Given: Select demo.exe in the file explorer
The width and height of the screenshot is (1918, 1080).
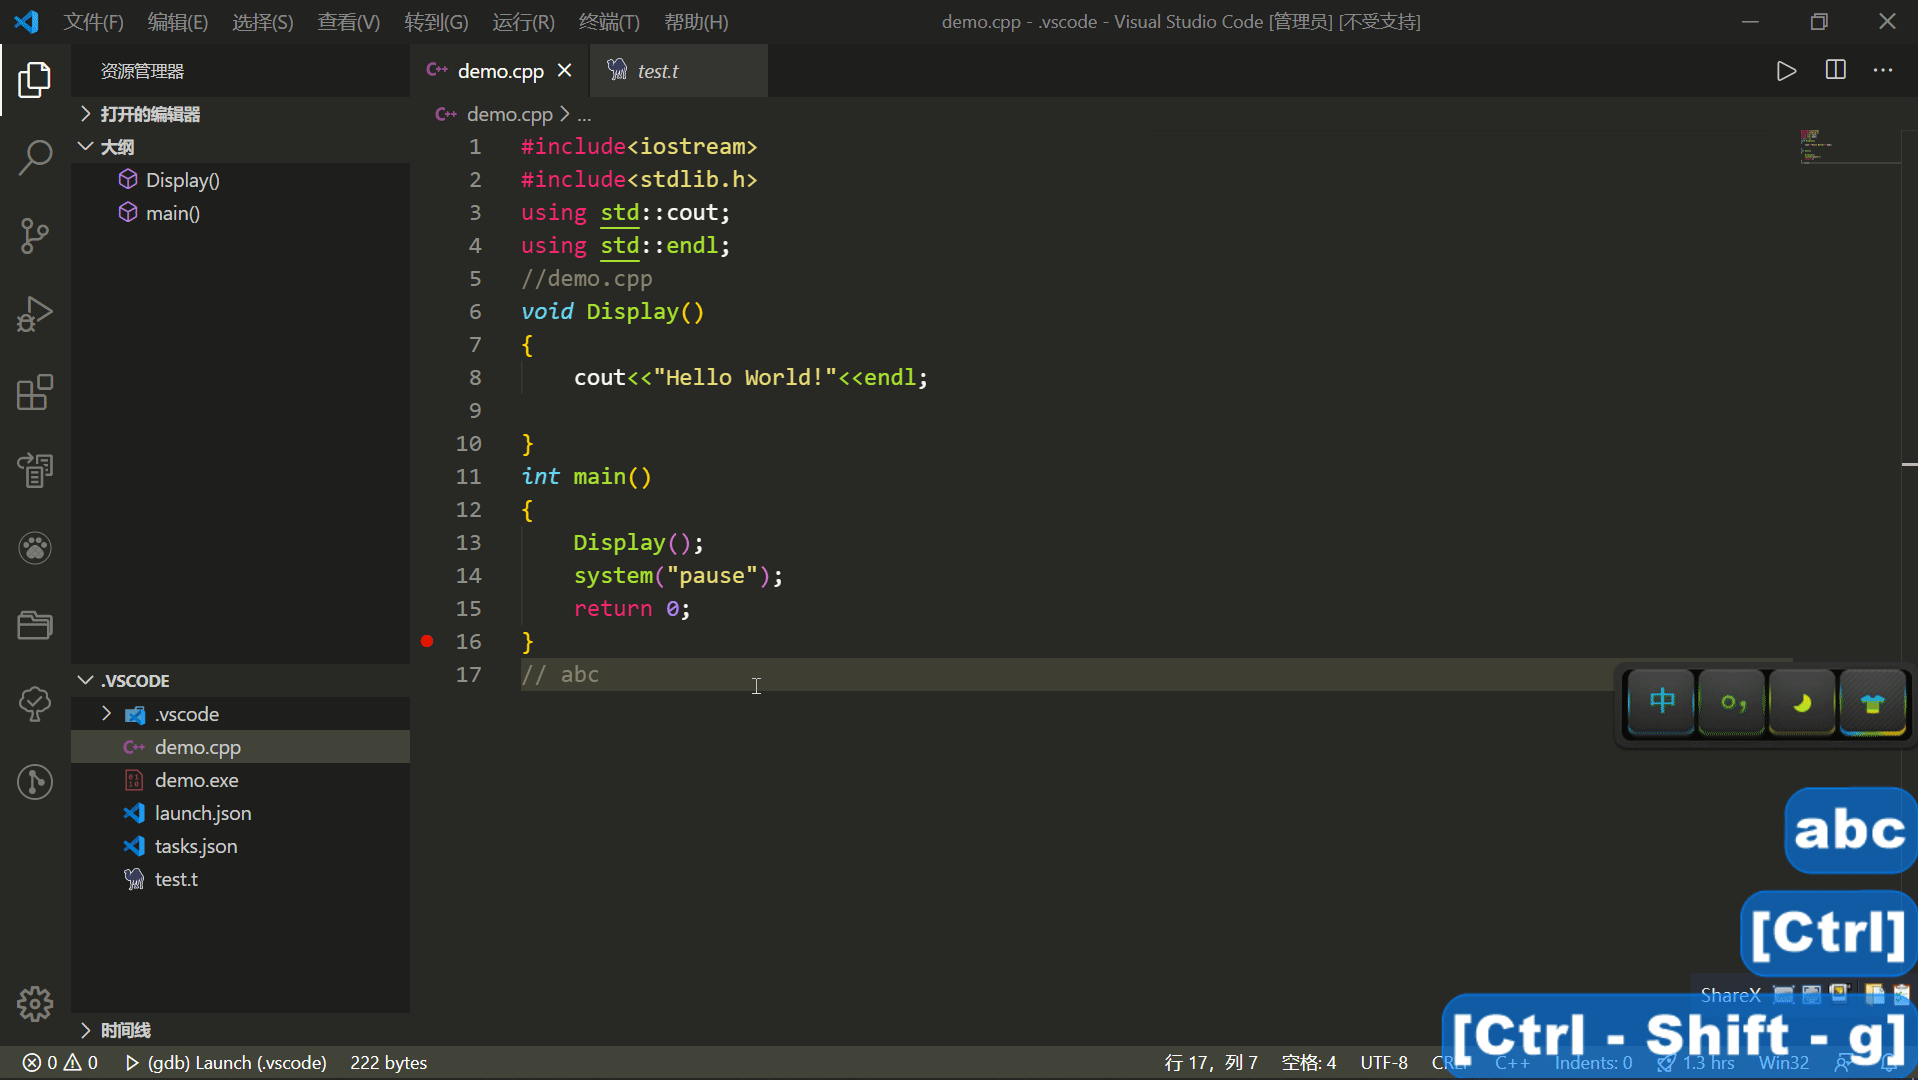Looking at the screenshot, I should point(196,779).
